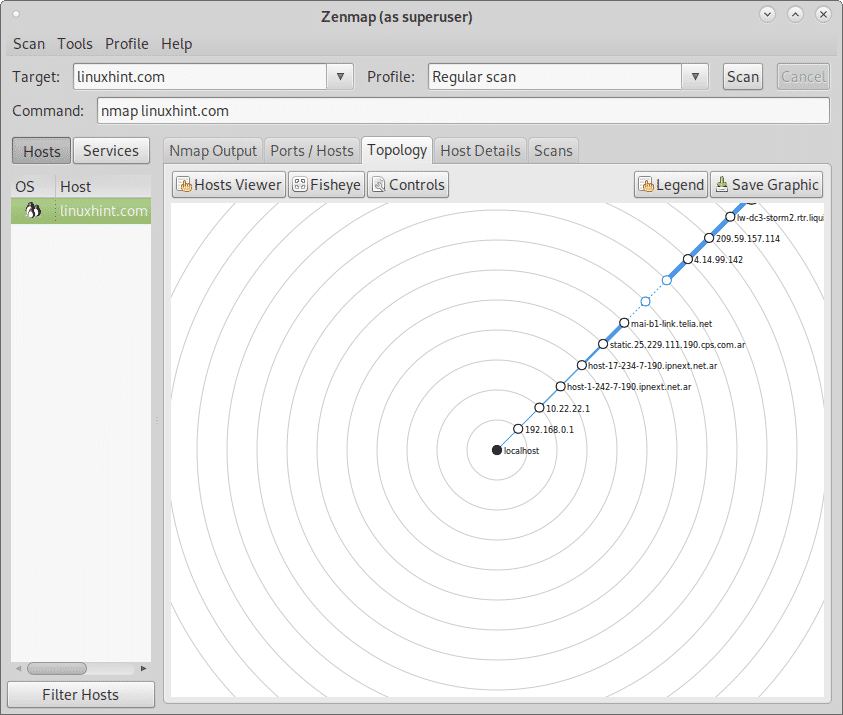Click the host list horizontal scrollbar
Screen dimensions: 843x715
click(x=56, y=668)
